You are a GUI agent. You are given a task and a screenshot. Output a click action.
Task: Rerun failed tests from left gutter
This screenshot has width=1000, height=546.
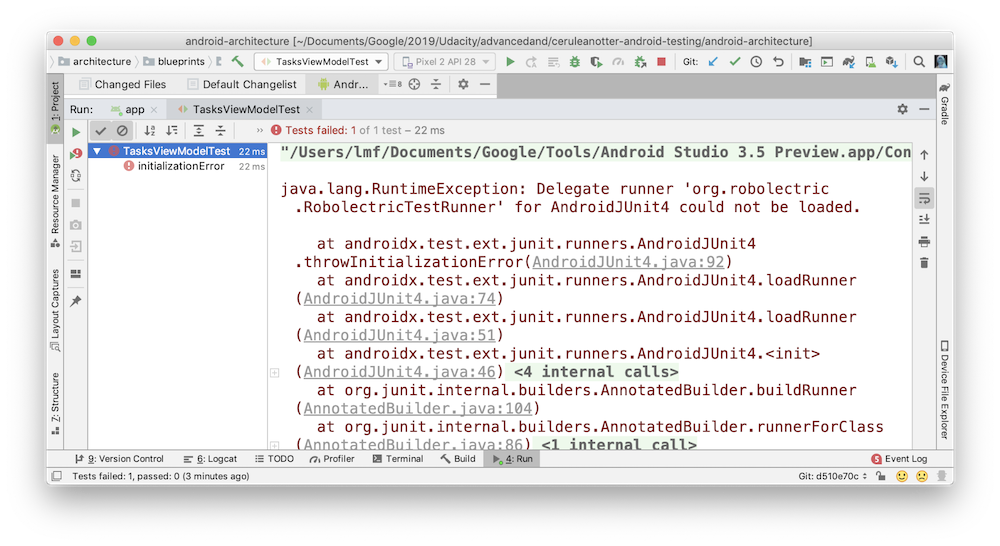(x=76, y=153)
